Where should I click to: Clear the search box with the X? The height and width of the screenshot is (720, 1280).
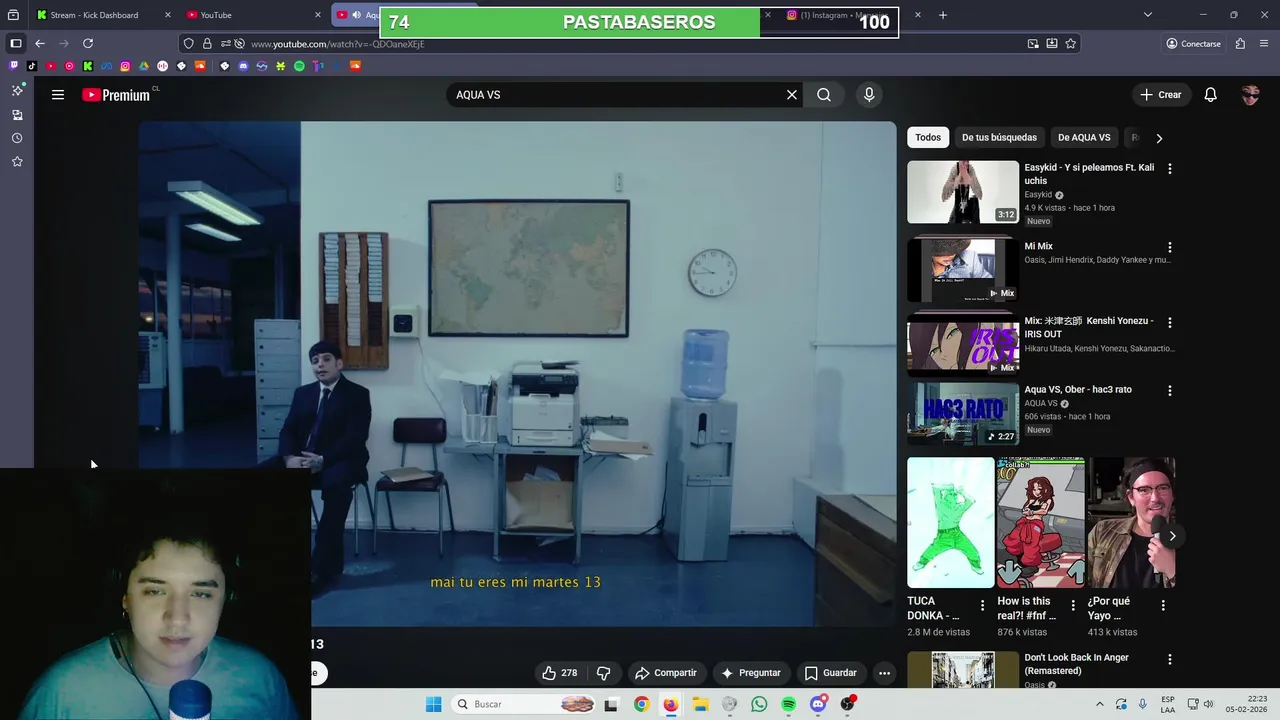[x=792, y=95]
